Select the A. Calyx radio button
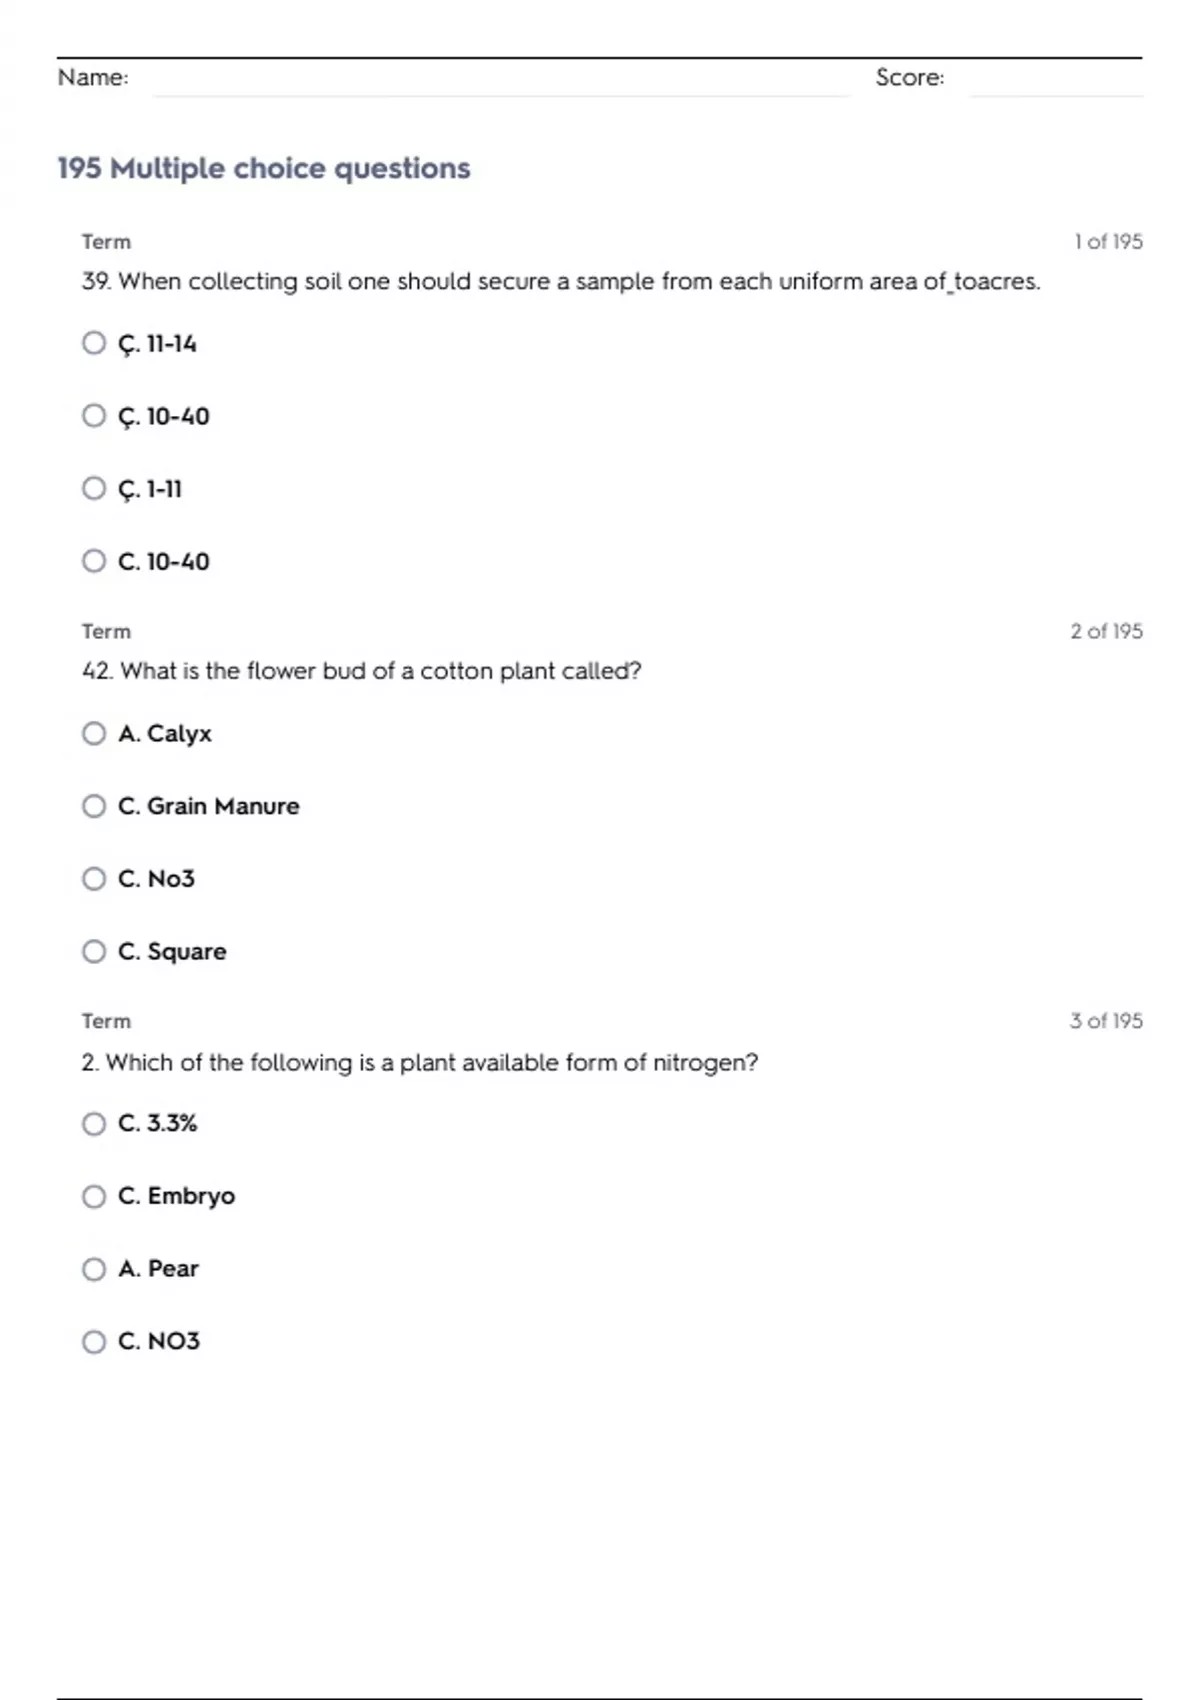Viewport: 1200px width, 1700px height. click(94, 733)
